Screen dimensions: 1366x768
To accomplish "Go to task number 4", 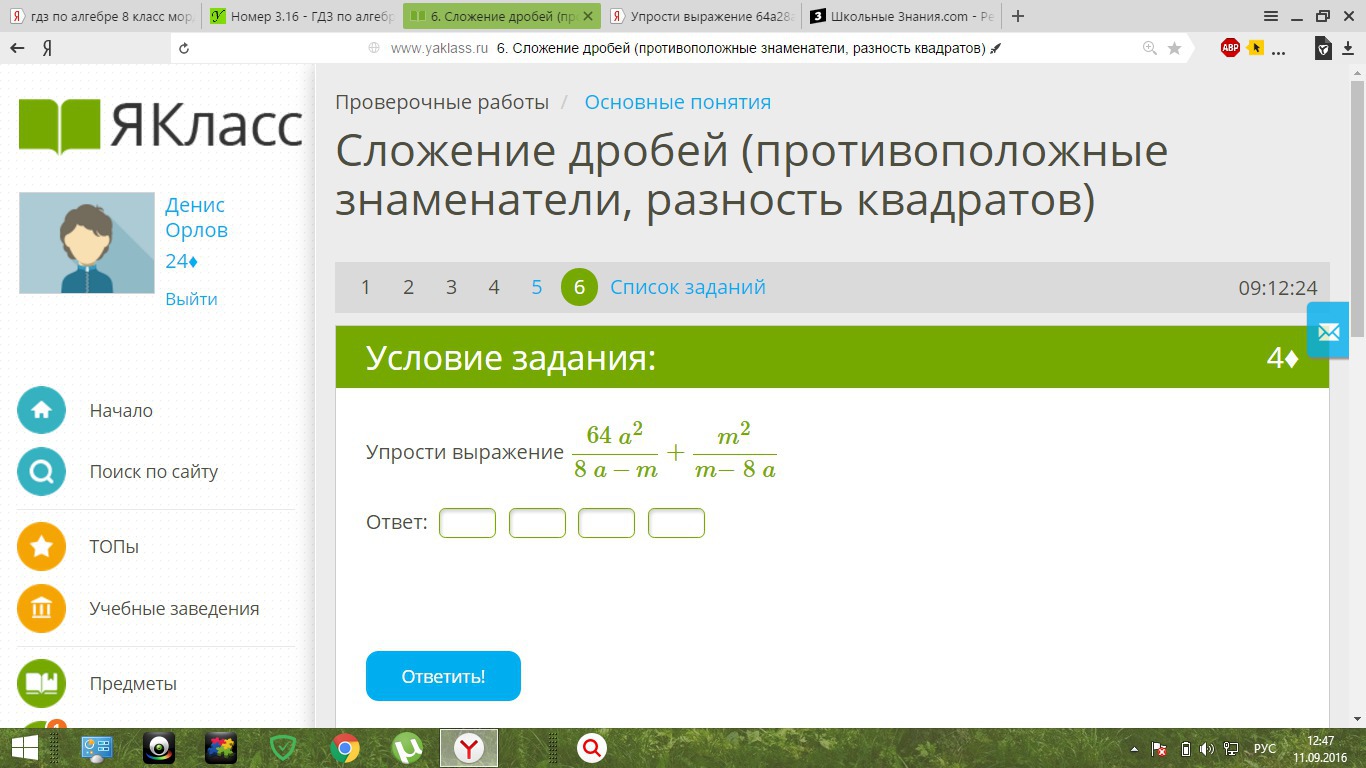I will pos(494,287).
